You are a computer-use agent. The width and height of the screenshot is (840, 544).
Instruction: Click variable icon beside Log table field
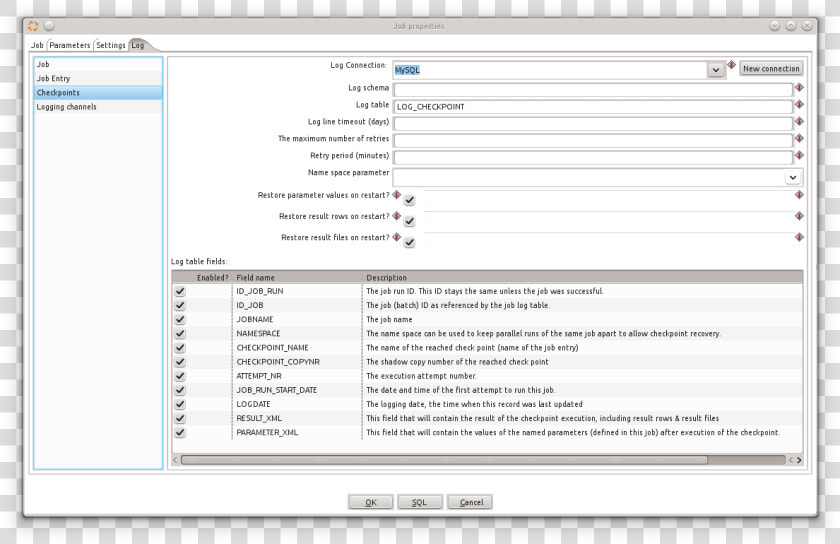[799, 105]
